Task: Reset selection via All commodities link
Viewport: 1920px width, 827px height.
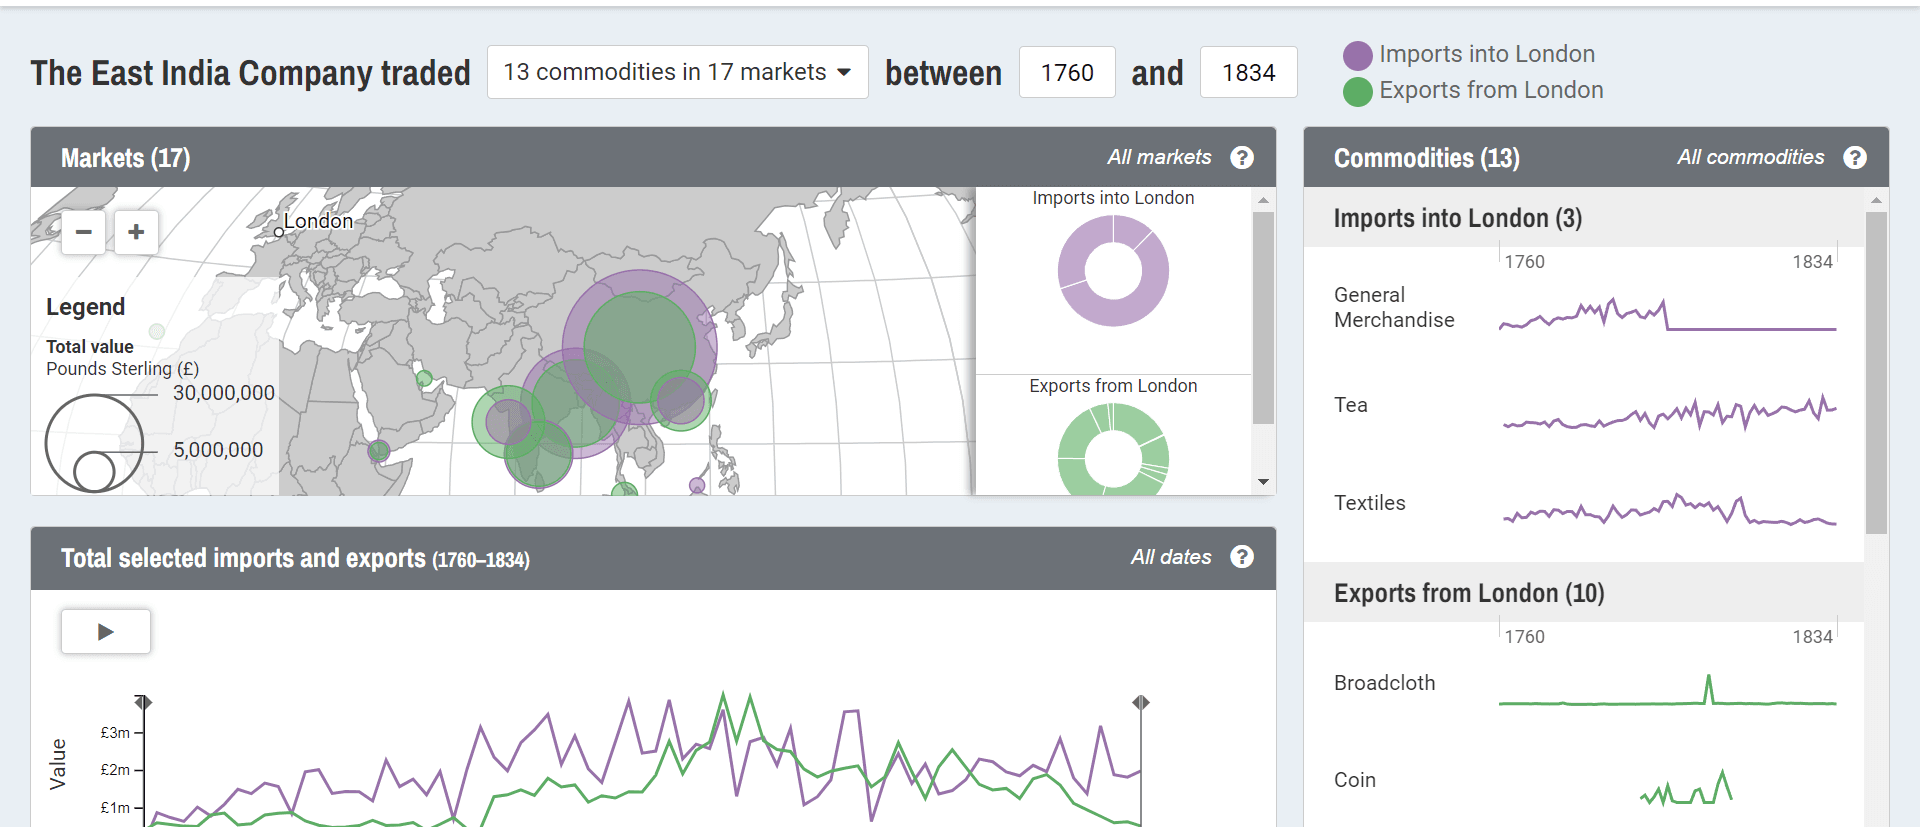Action: point(1750,157)
